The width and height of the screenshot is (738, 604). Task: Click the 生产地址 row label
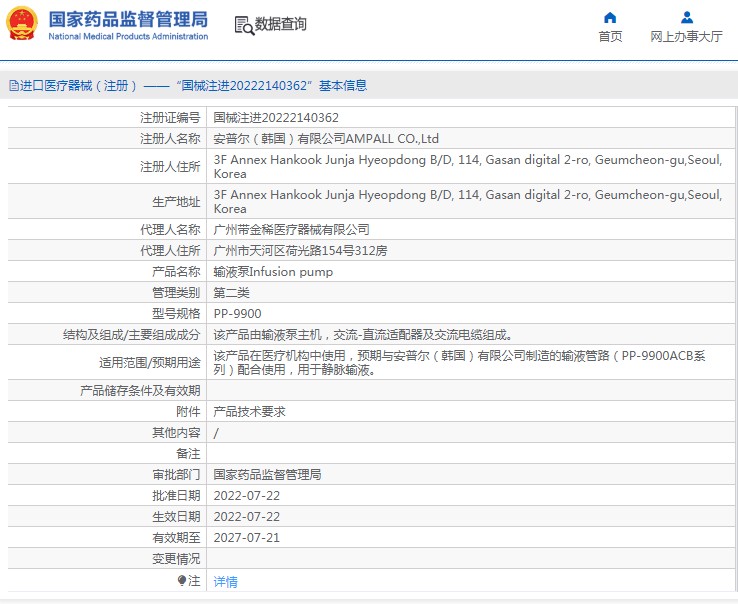(176, 201)
